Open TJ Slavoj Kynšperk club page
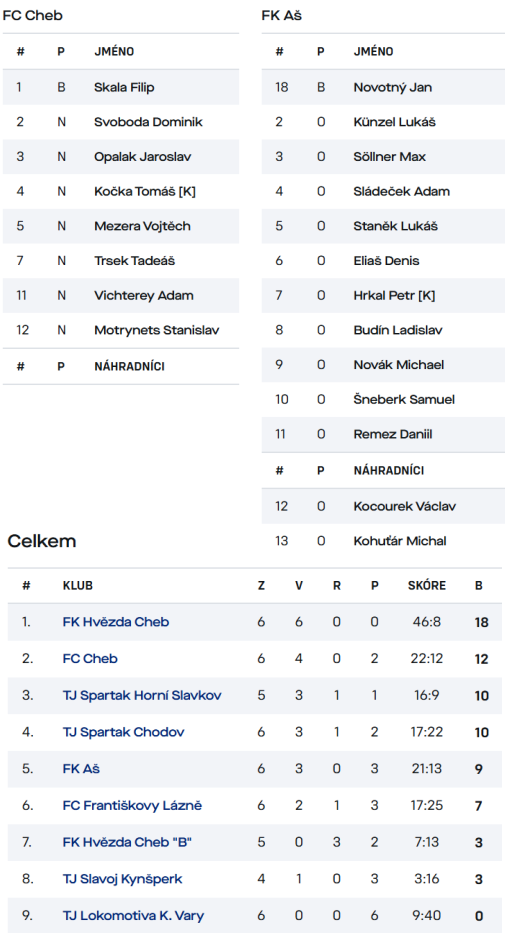The width and height of the screenshot is (505, 933). click(x=122, y=879)
